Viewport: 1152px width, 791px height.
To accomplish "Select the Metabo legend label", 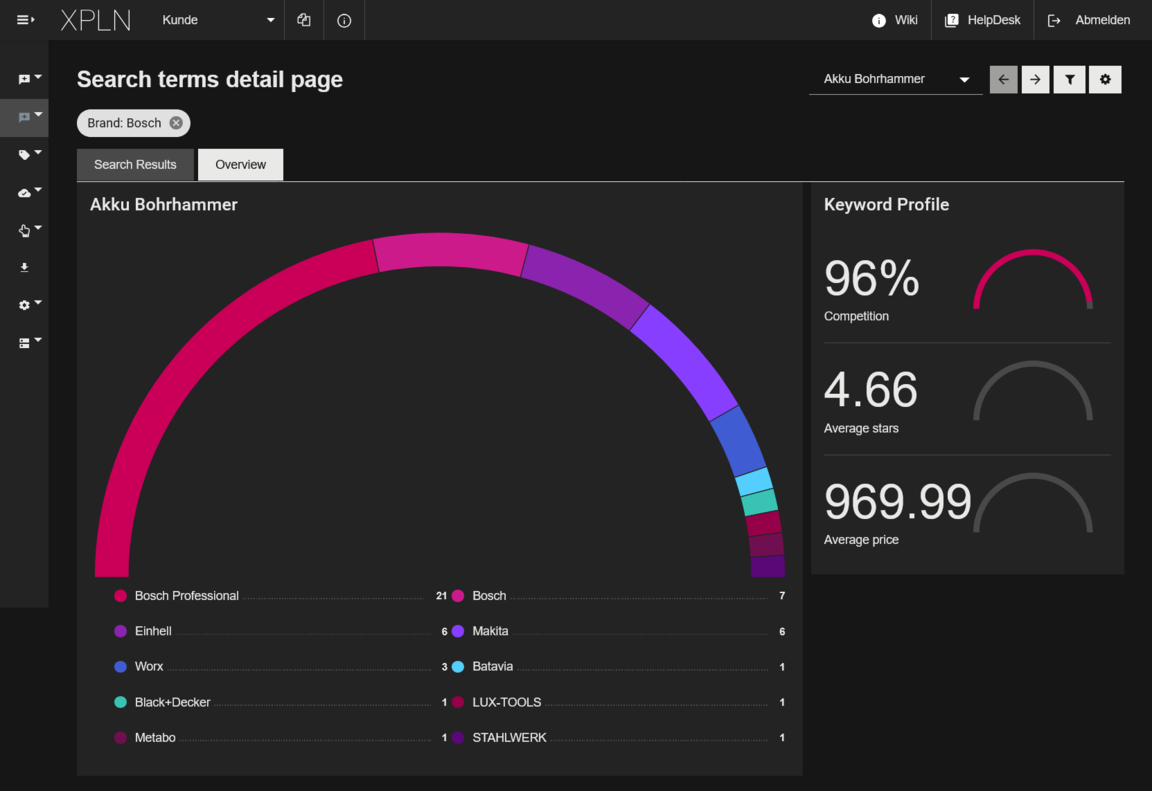I will (x=155, y=737).
